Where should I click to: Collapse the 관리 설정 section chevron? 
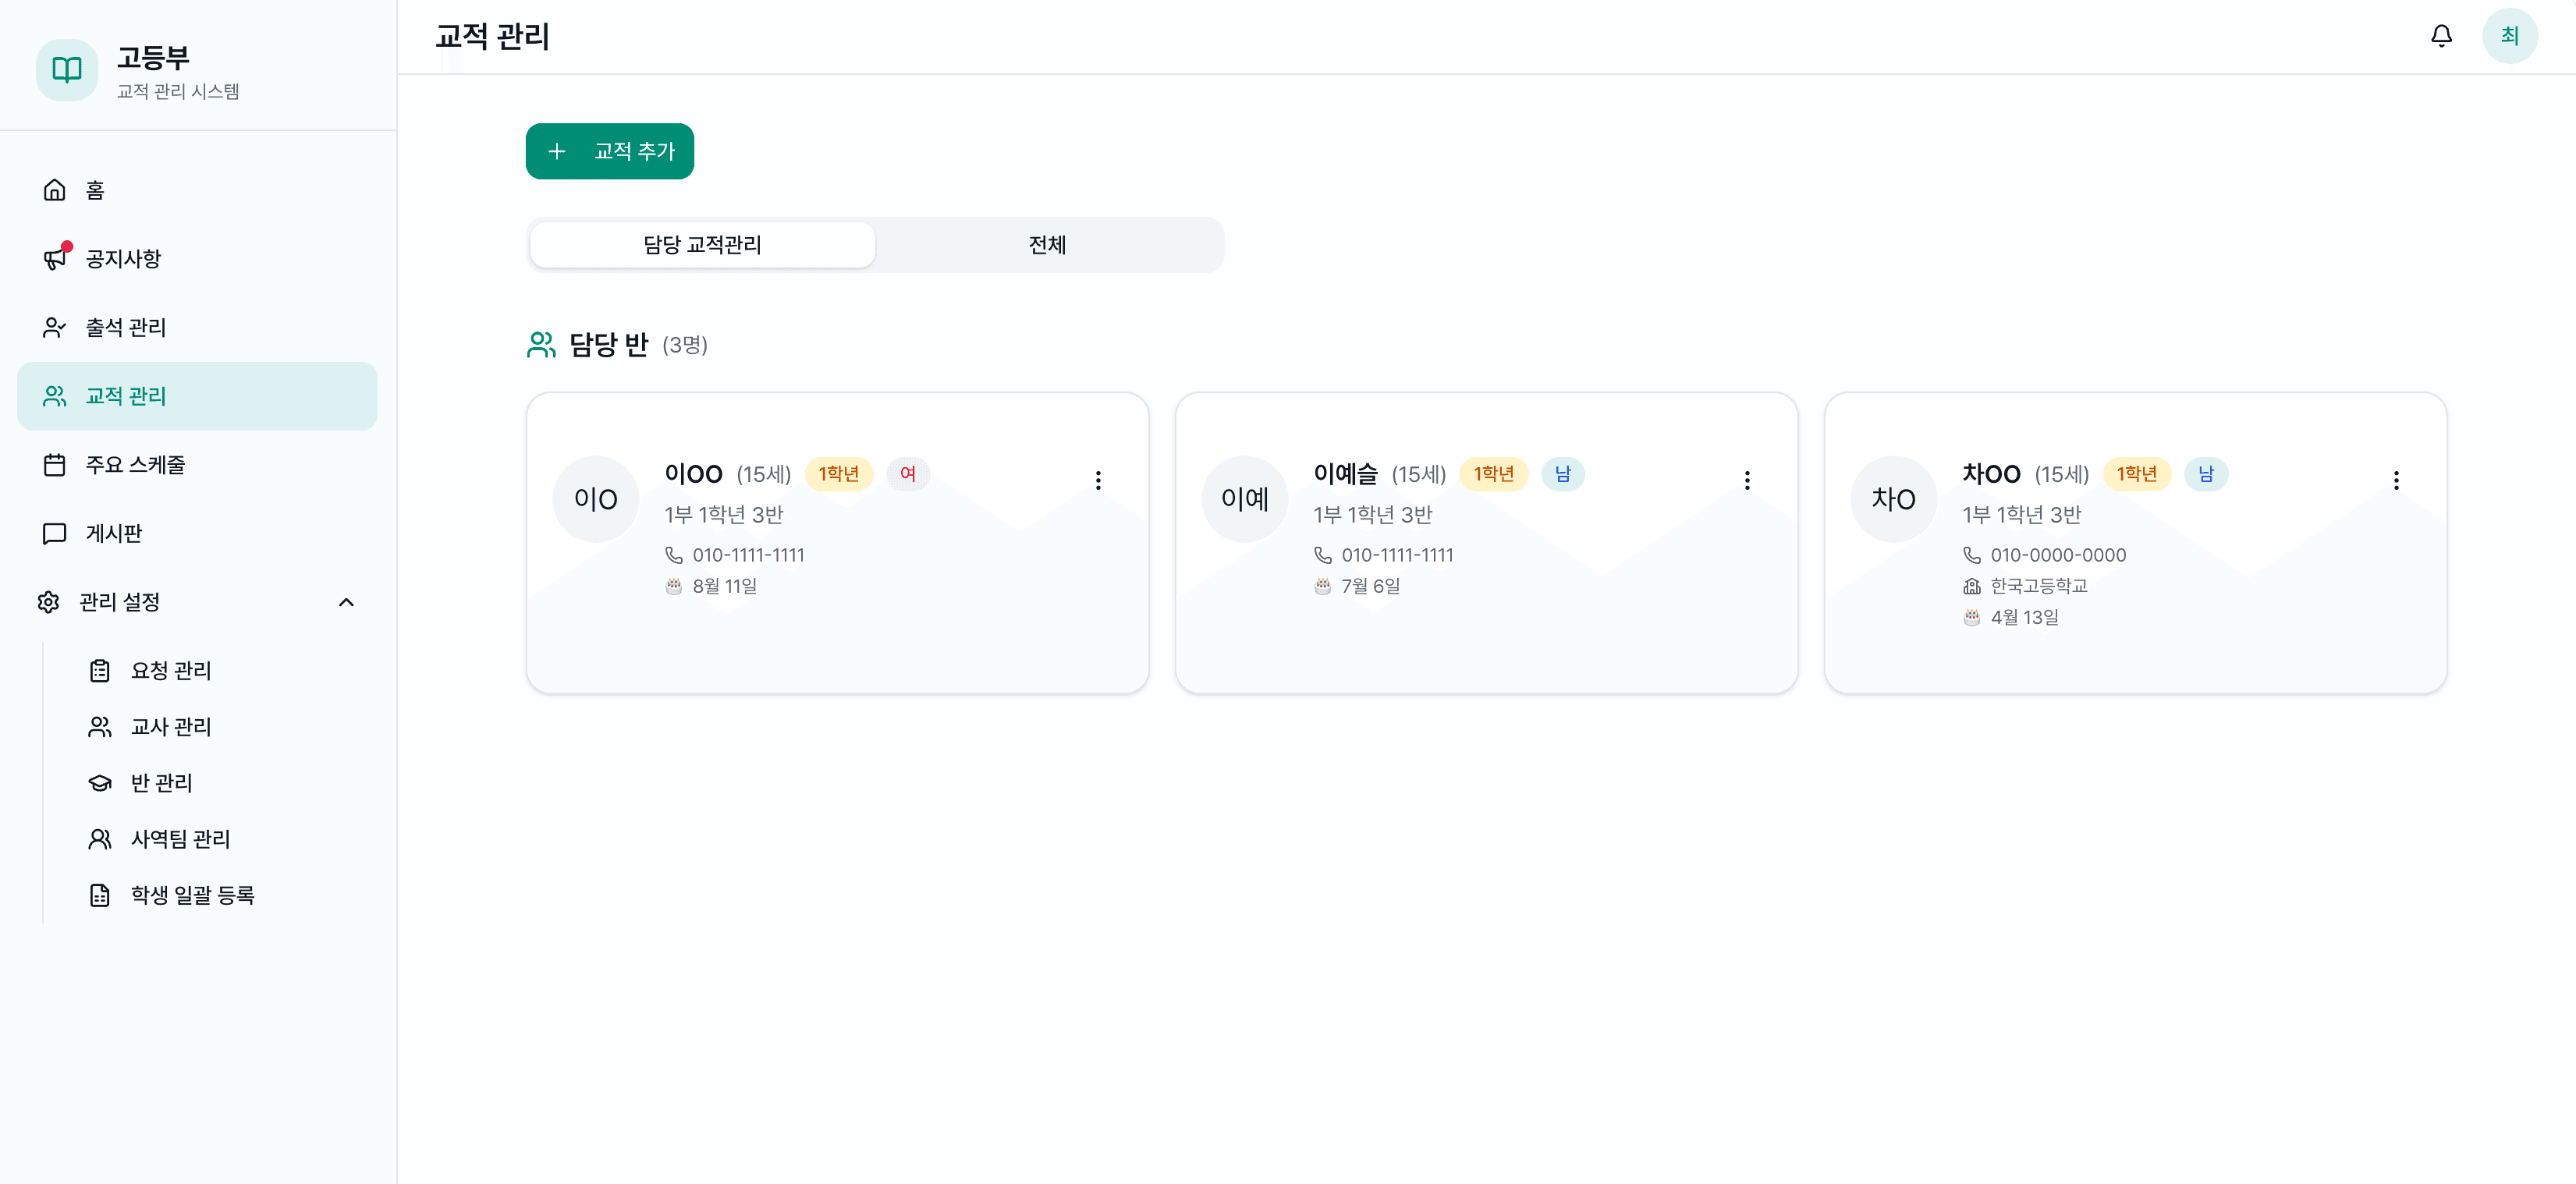point(347,602)
